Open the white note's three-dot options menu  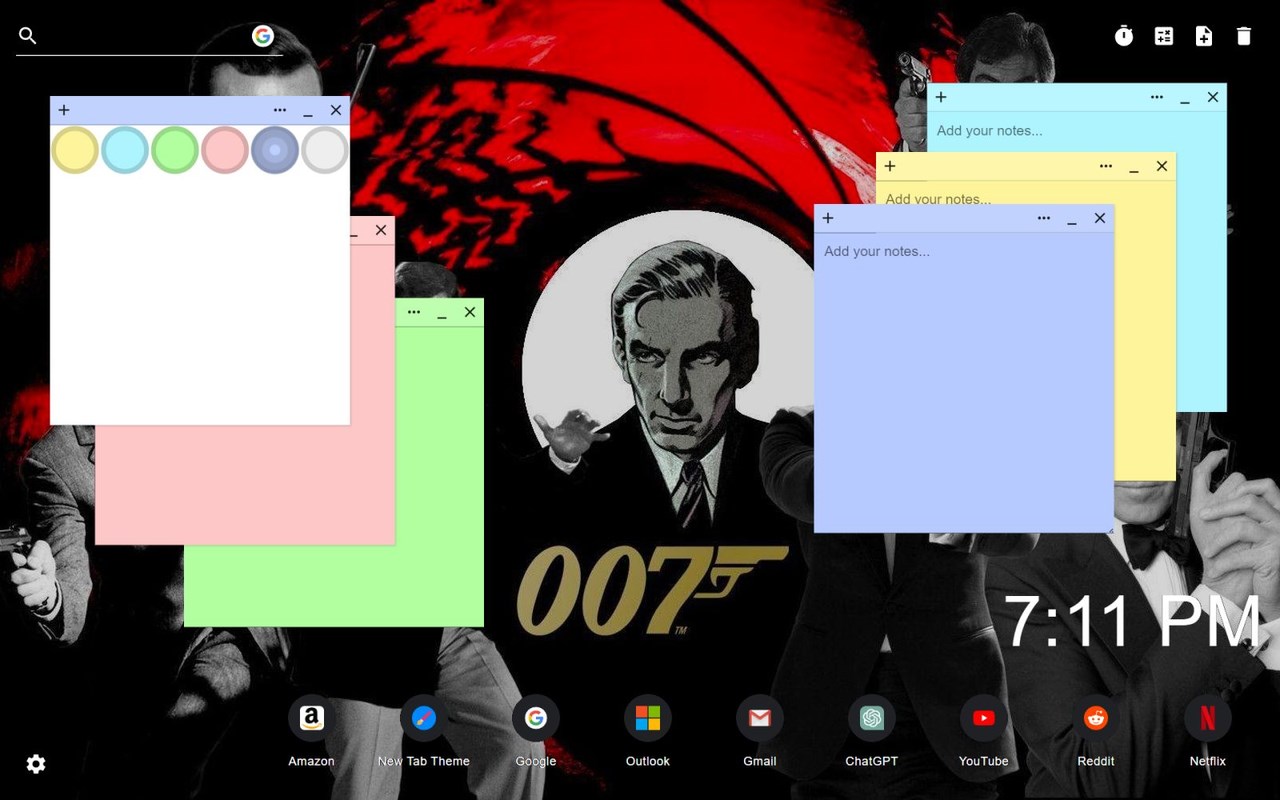click(x=280, y=110)
